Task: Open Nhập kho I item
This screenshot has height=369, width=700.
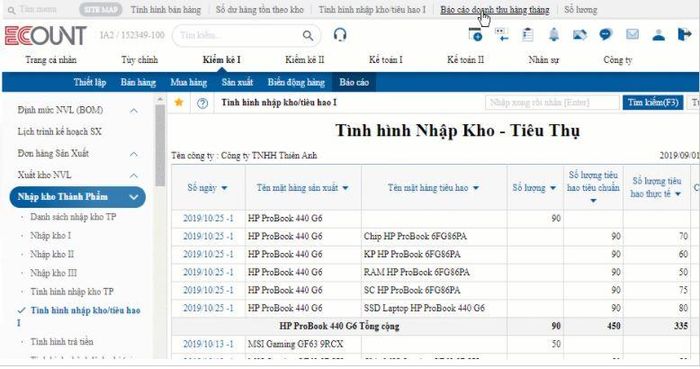Action: 50,236
